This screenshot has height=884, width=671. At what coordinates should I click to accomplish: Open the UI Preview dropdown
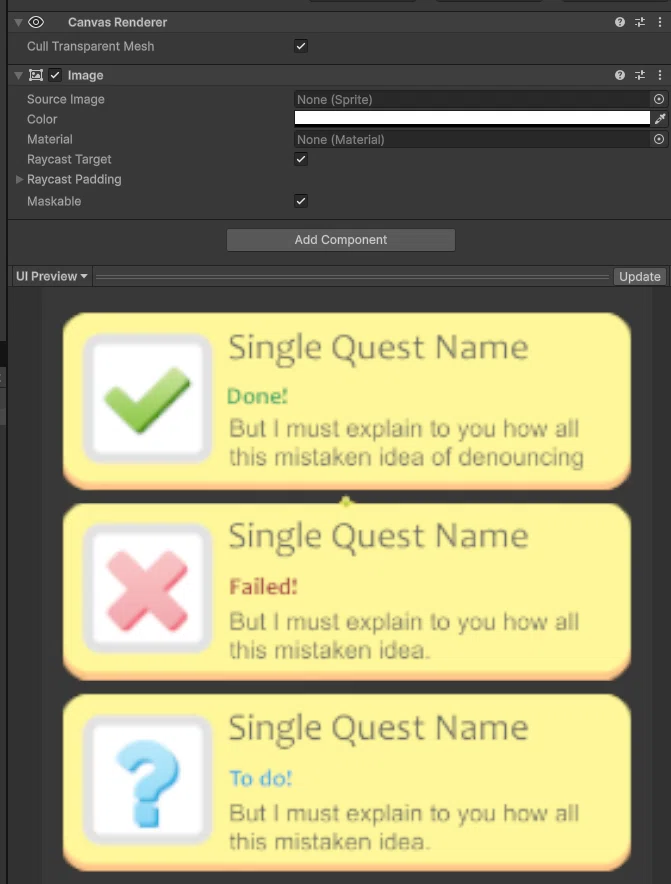pos(51,276)
